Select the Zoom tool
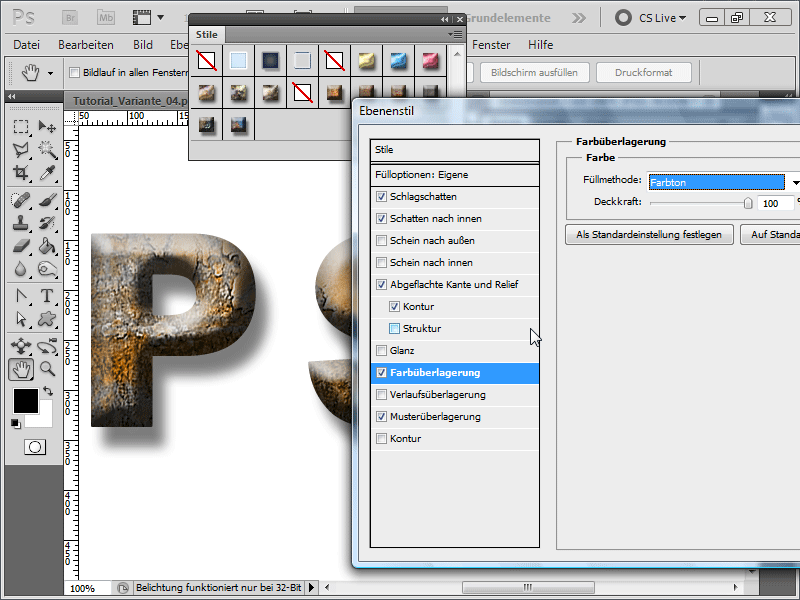 point(47,369)
